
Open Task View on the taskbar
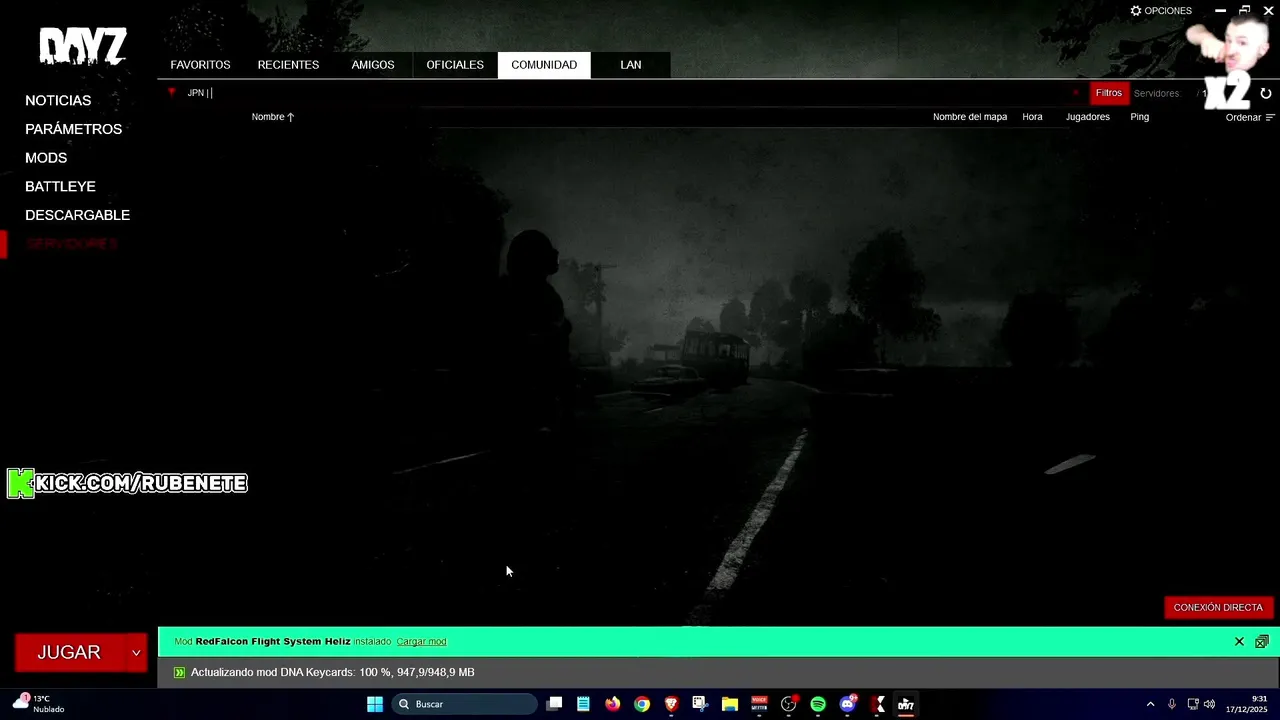pyautogui.click(x=554, y=704)
